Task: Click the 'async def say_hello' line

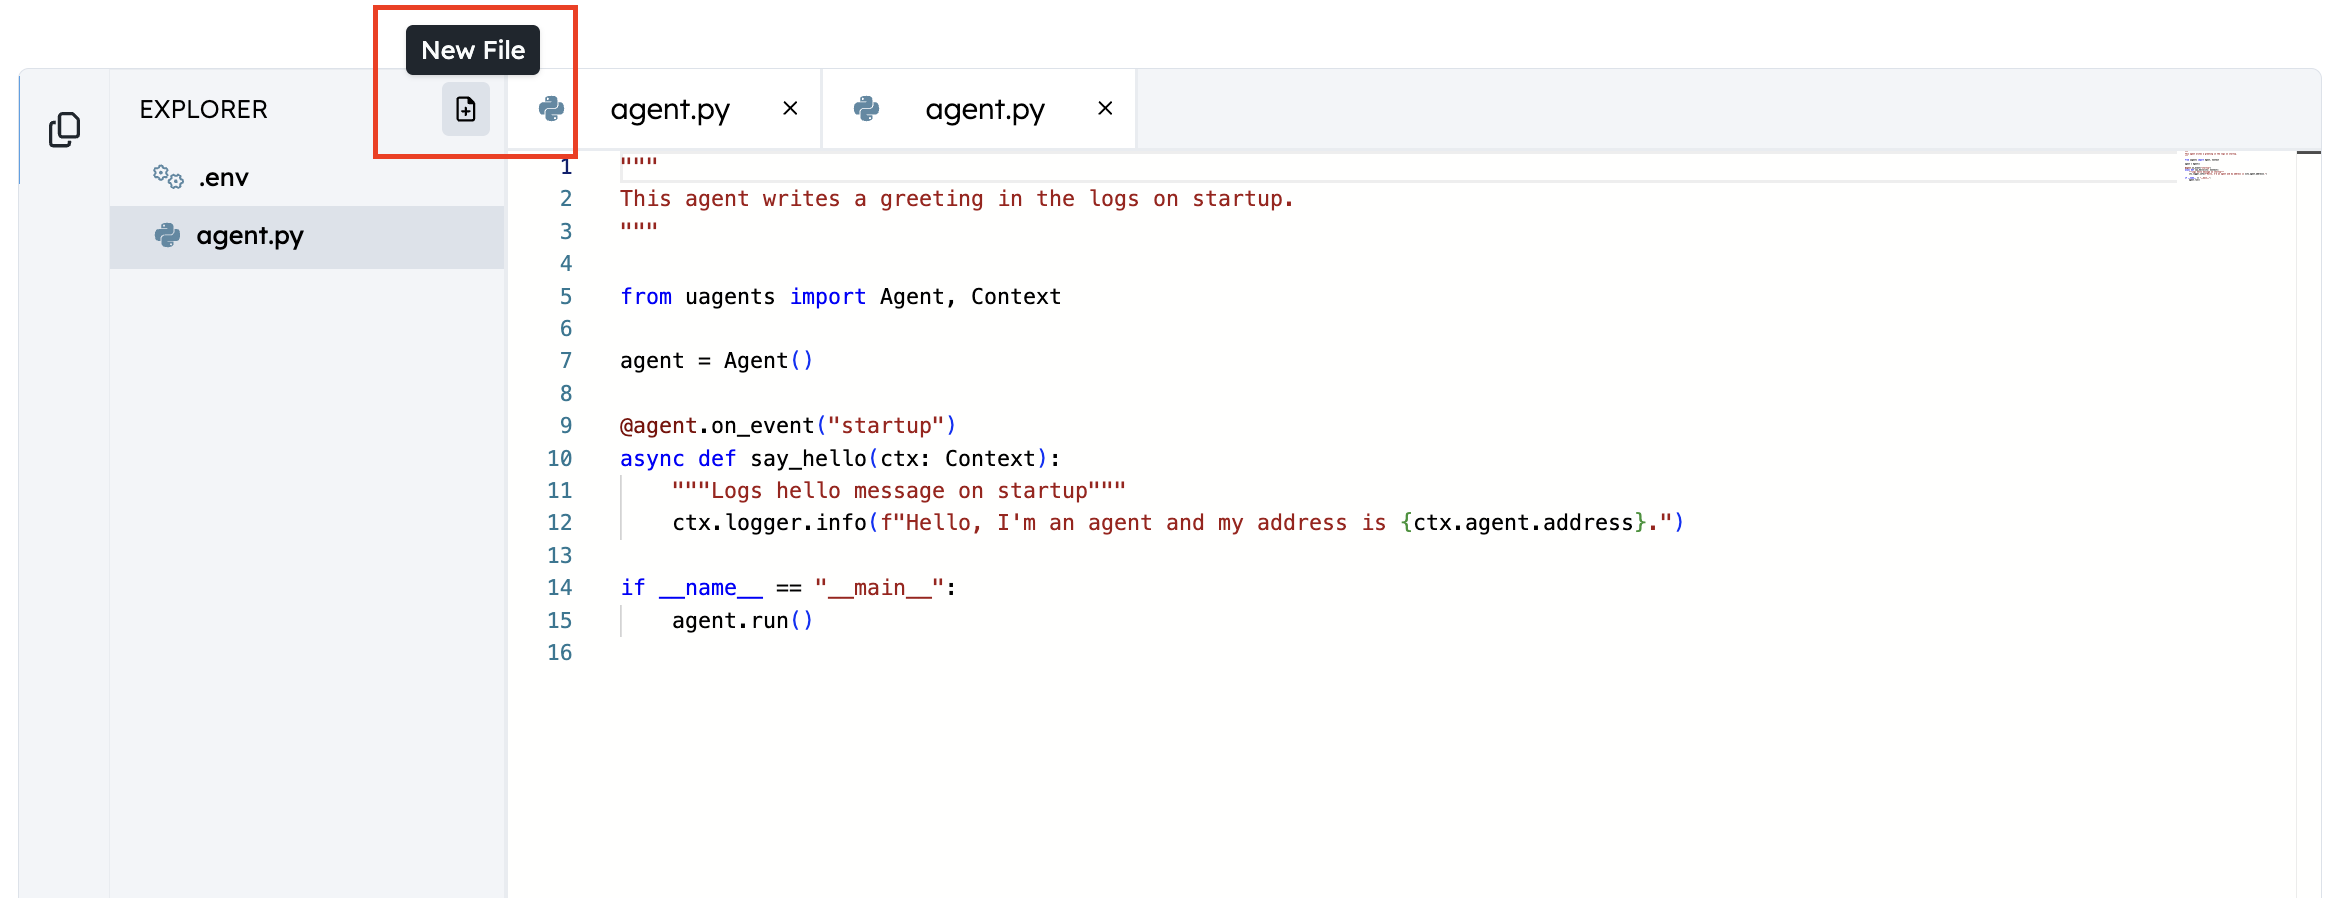Action: click(x=840, y=459)
